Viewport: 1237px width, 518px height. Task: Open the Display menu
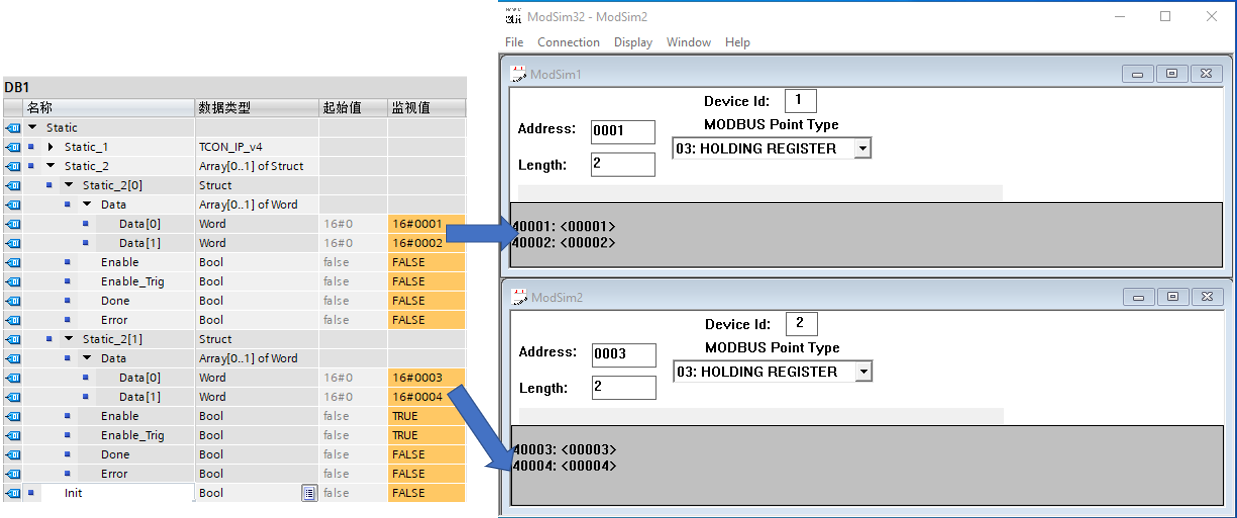tap(633, 42)
